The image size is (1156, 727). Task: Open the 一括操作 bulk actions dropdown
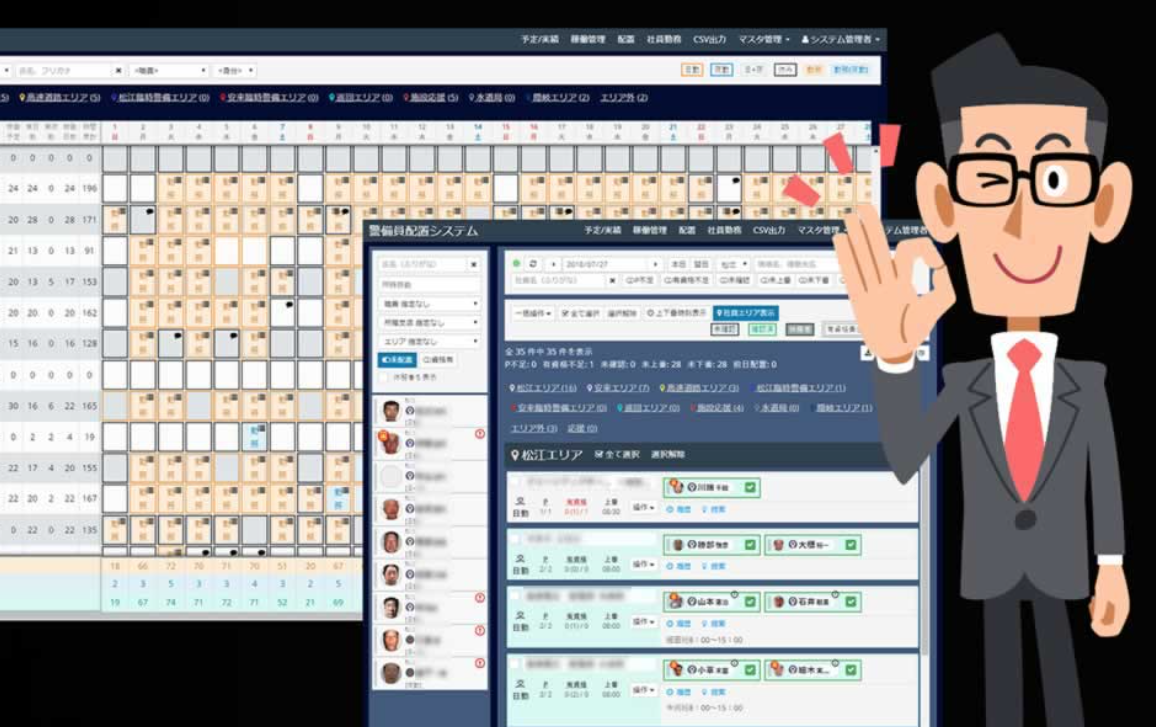(533, 313)
